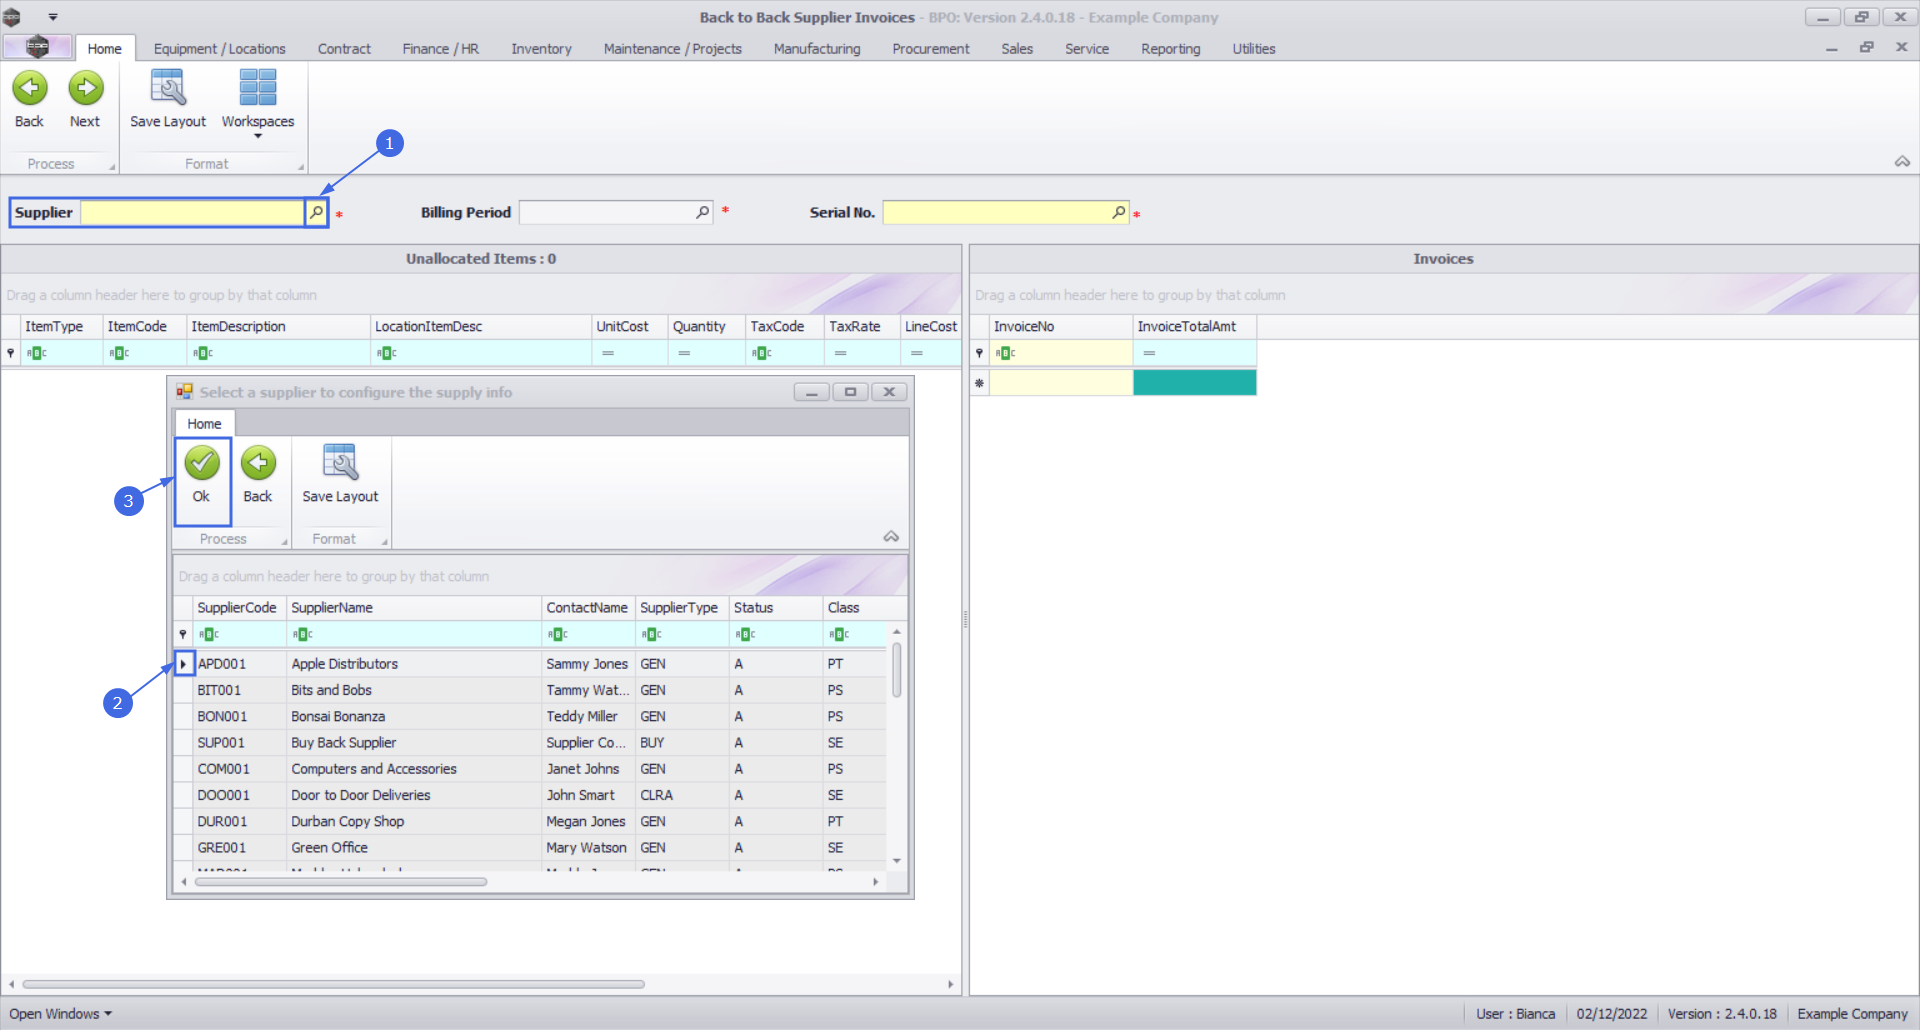The image size is (1920, 1030).
Task: Click the green Back arrow in main ribbon
Action: [x=30, y=89]
